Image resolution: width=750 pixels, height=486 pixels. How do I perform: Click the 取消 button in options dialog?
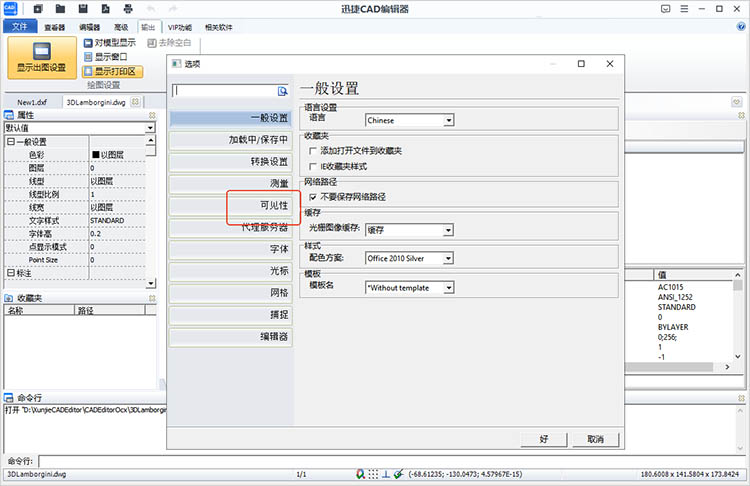(x=595, y=439)
